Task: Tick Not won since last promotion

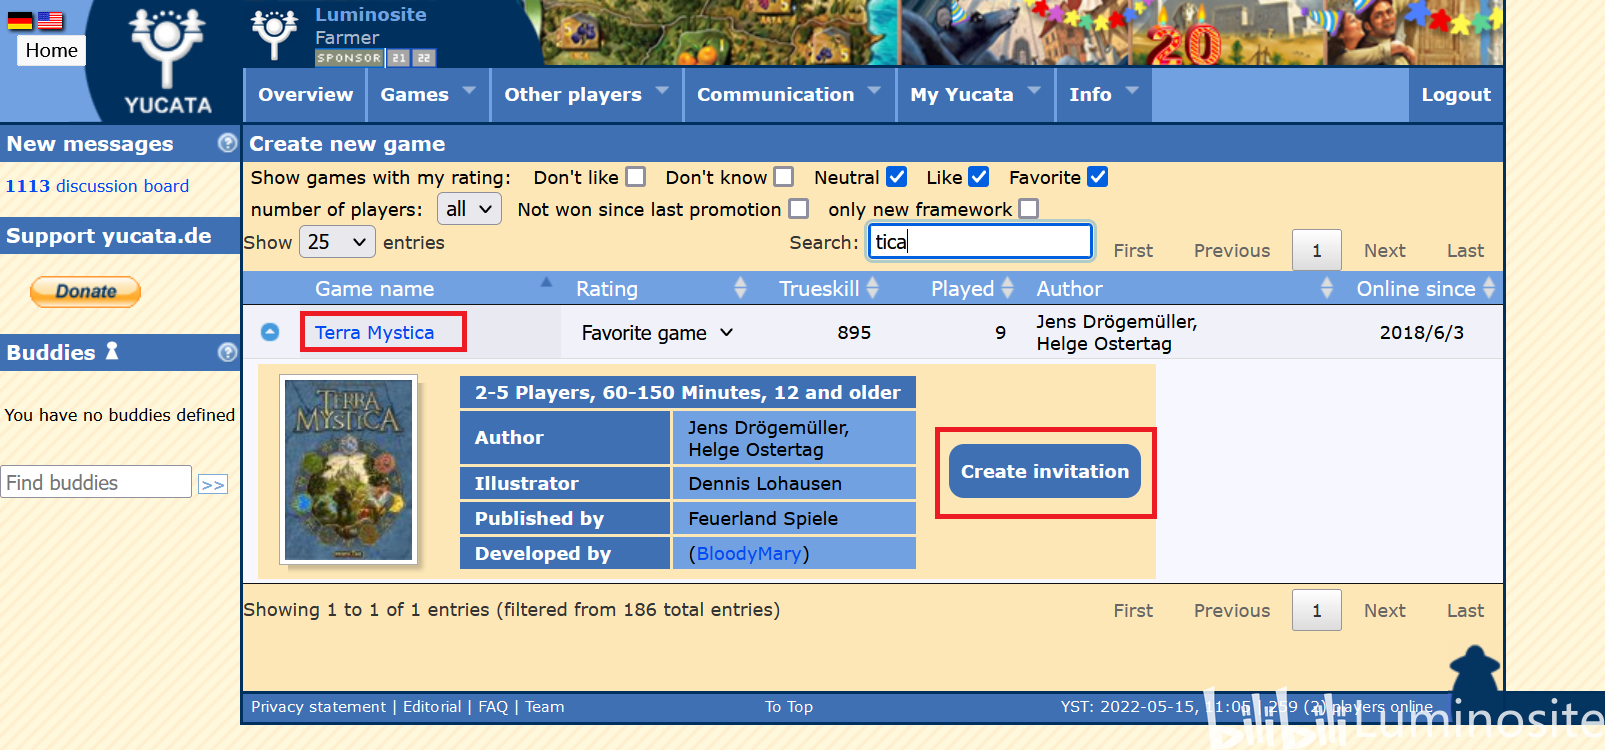Action: point(798,209)
